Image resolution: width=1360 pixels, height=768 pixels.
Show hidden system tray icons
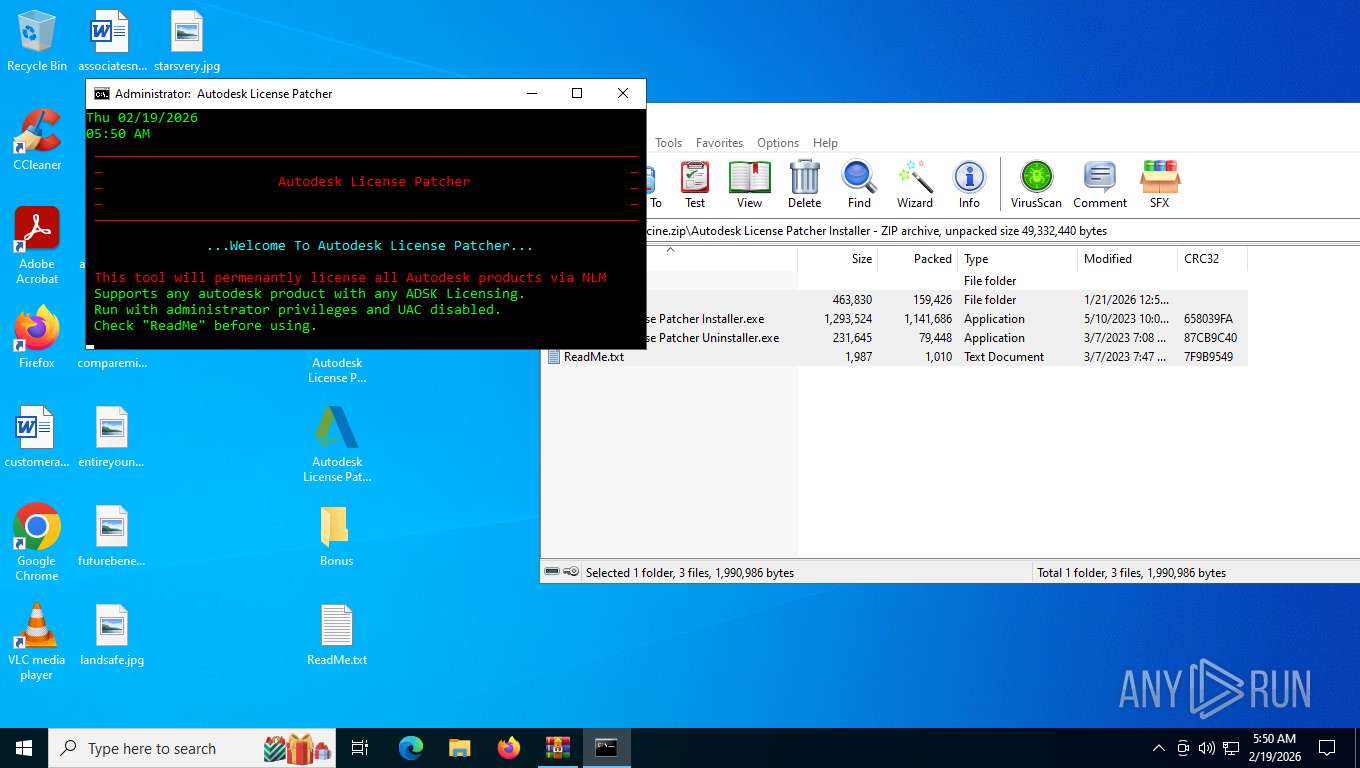click(x=1158, y=748)
